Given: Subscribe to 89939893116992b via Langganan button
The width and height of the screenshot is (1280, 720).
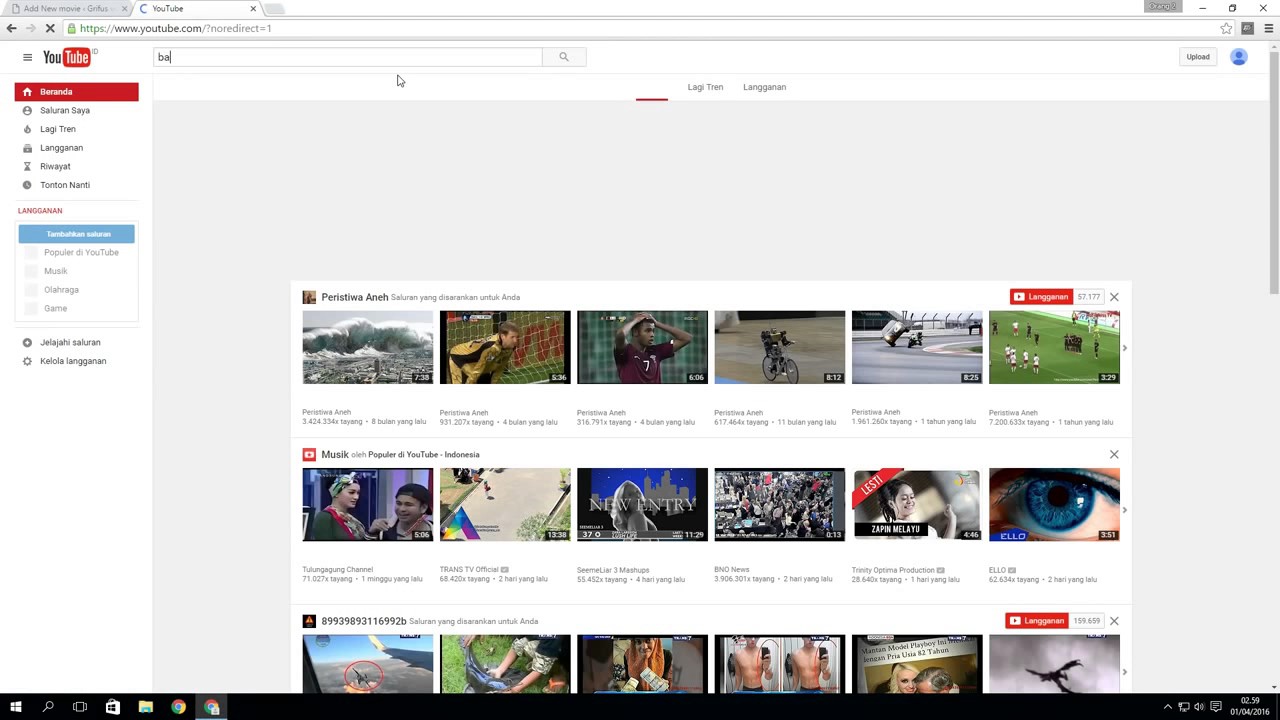Looking at the screenshot, I should [x=1037, y=621].
